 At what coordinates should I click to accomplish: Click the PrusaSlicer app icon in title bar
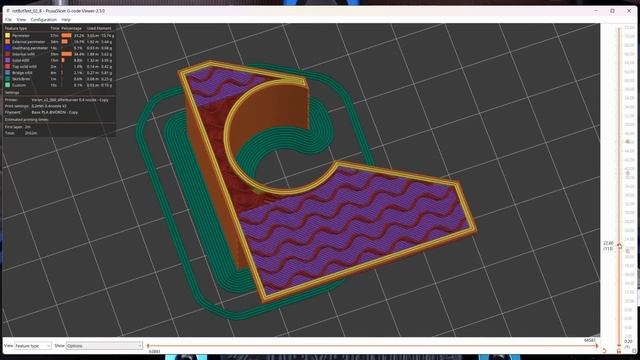click(8, 11)
